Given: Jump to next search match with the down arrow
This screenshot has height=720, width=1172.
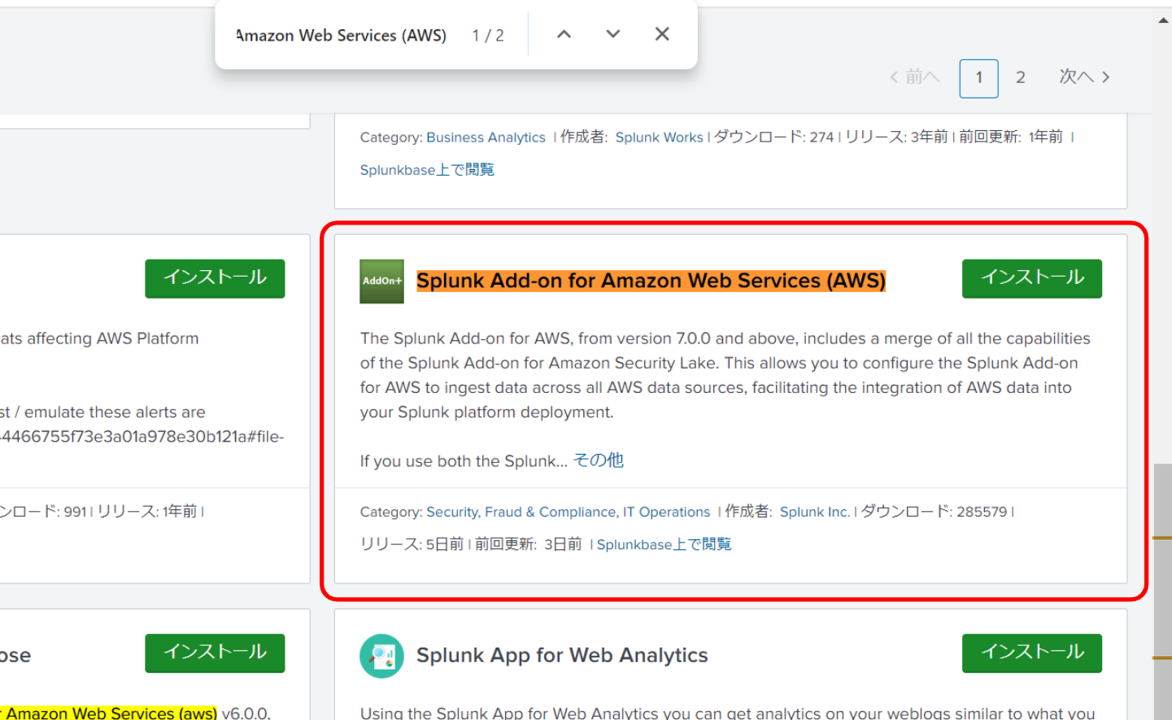Looking at the screenshot, I should (x=612, y=33).
